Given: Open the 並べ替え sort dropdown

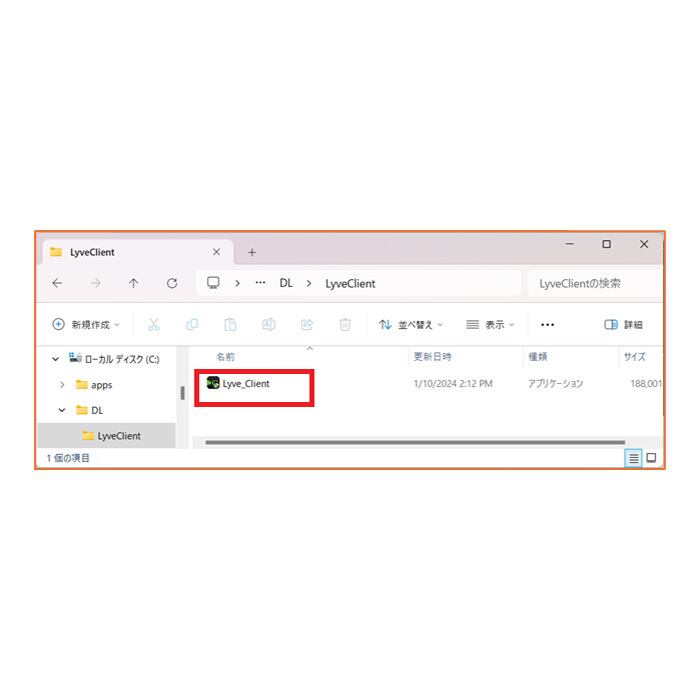Looking at the screenshot, I should (x=411, y=325).
